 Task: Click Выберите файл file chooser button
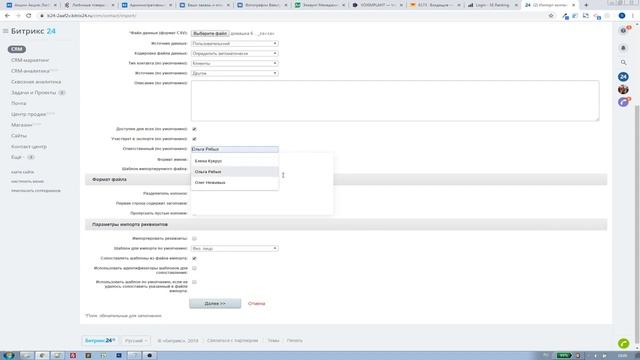point(210,33)
